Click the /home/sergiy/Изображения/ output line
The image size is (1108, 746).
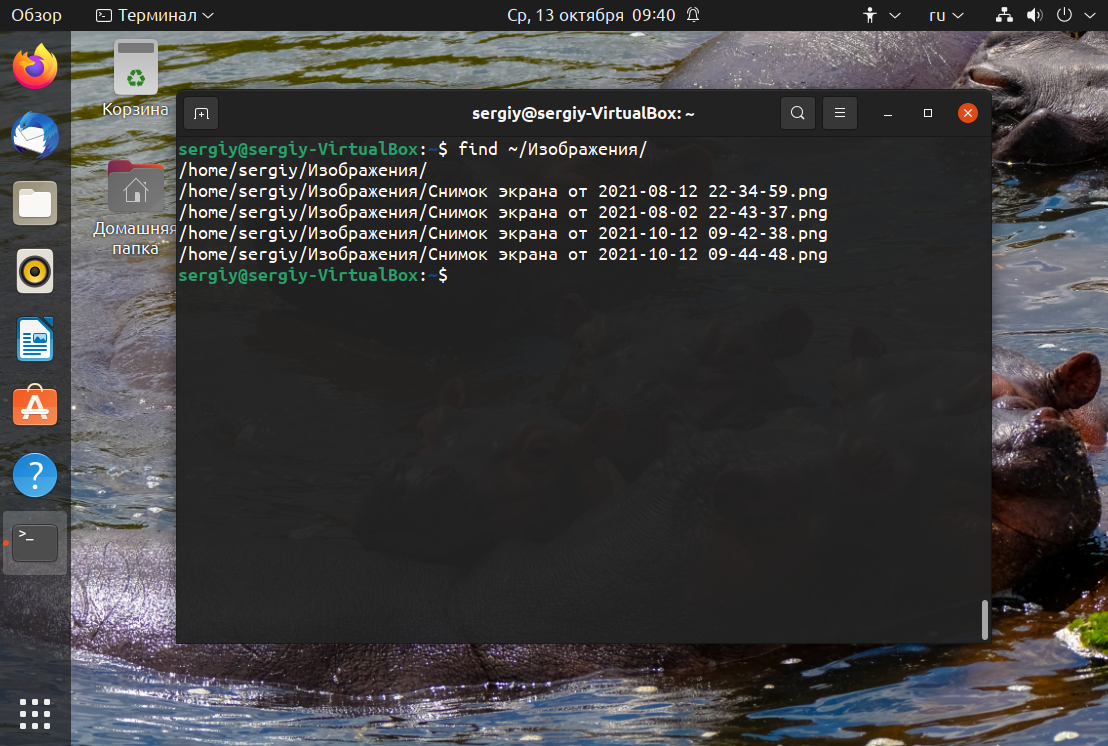pyautogui.click(x=303, y=170)
